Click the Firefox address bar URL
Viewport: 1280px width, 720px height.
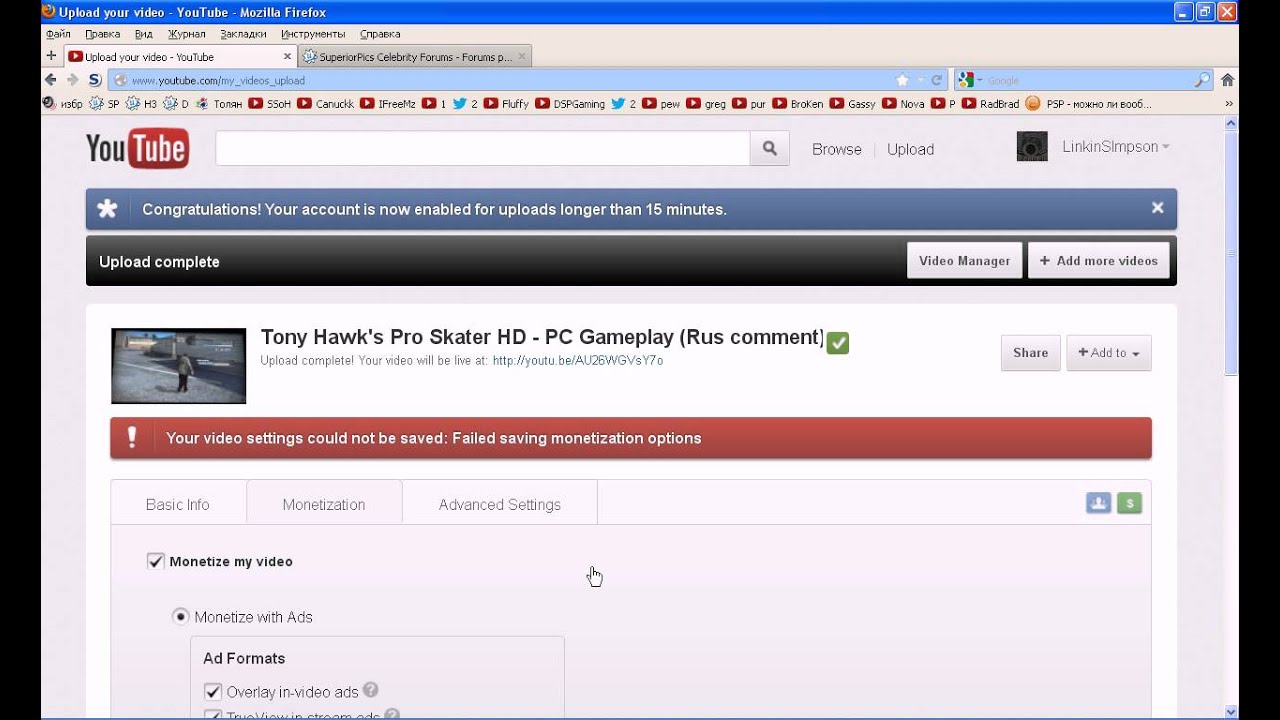point(218,80)
